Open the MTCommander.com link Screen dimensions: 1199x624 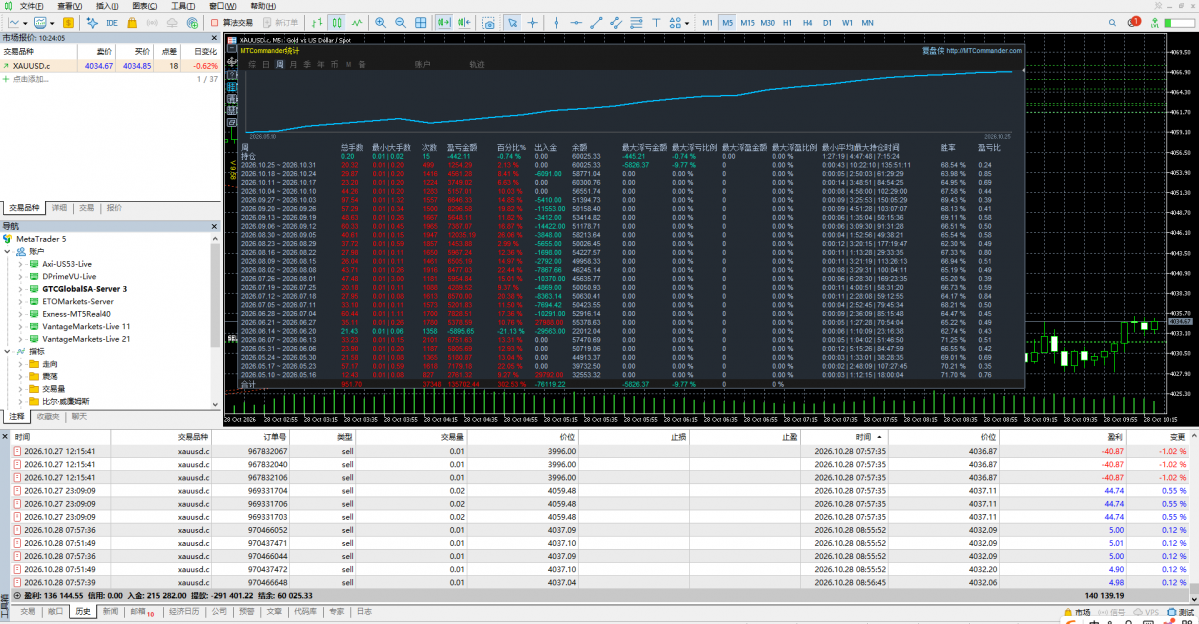tap(983, 51)
